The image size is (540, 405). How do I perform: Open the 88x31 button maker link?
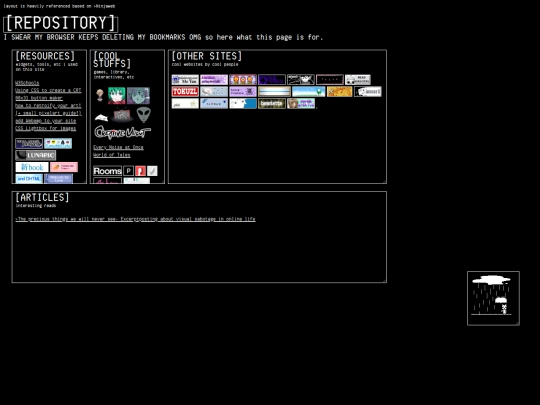click(x=39, y=98)
